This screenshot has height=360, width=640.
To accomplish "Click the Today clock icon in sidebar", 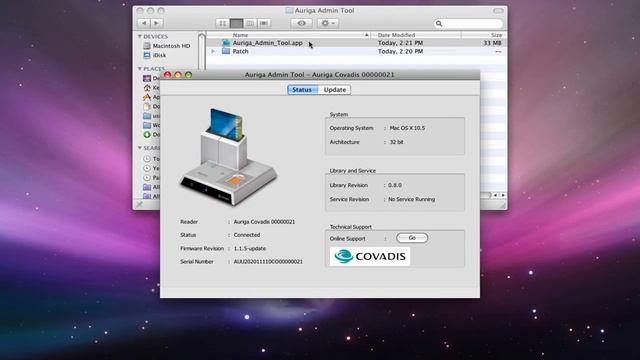I will (x=147, y=159).
